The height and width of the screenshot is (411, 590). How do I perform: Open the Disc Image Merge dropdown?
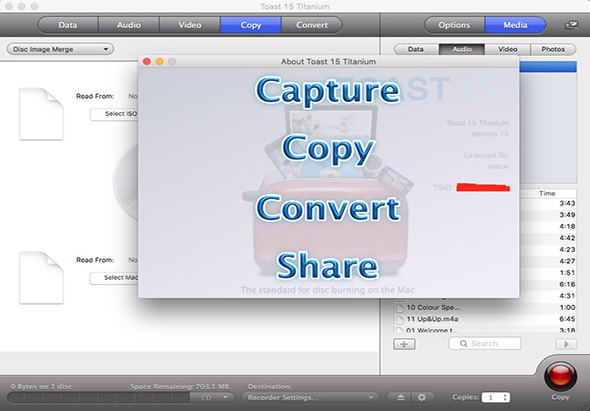point(60,49)
